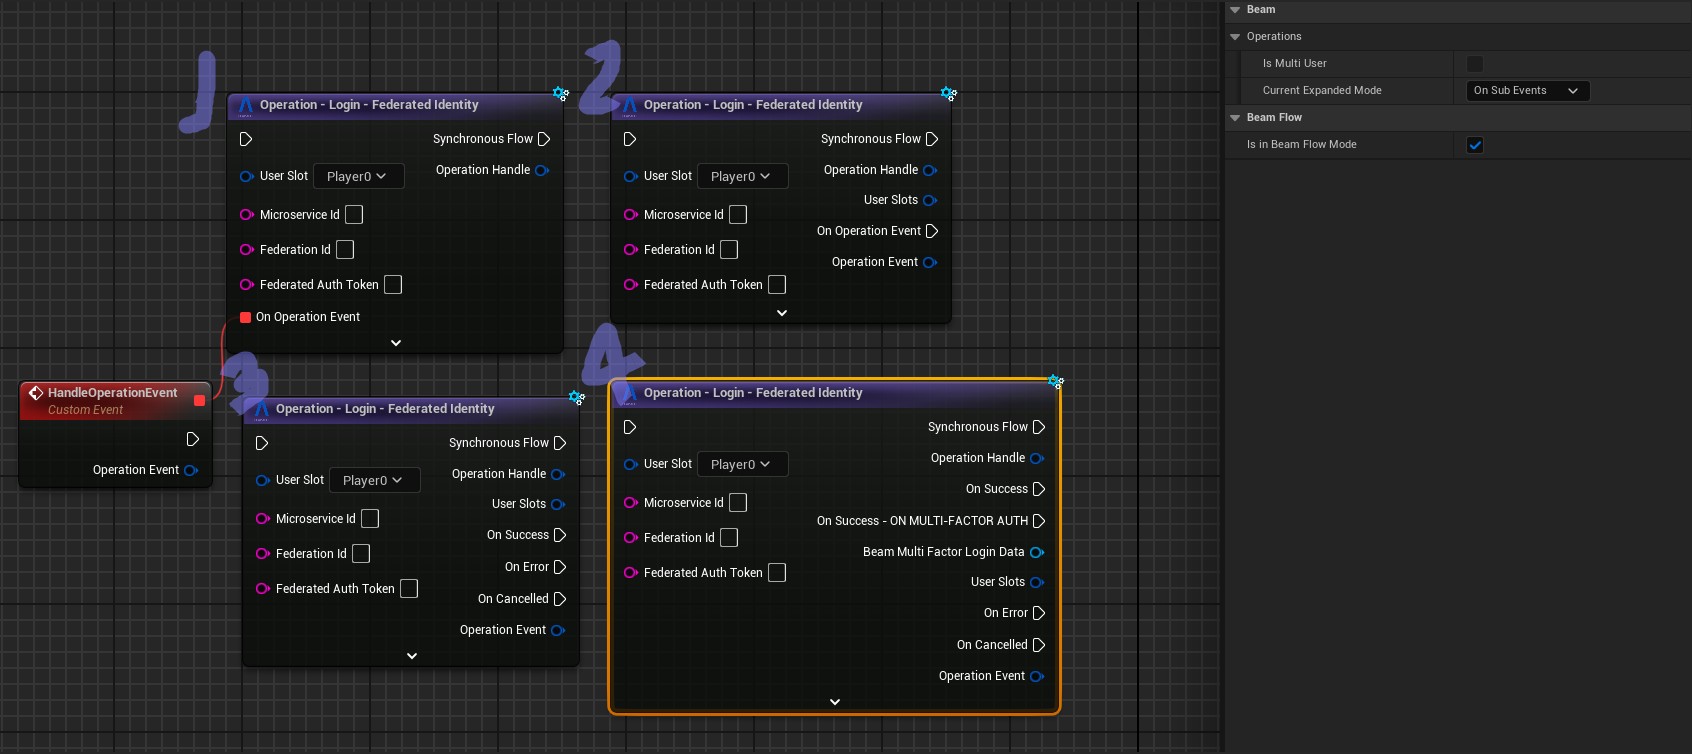Click the On Success - ON MULTI-FACTOR AUTH pin
The image size is (1692, 754).
1038,521
